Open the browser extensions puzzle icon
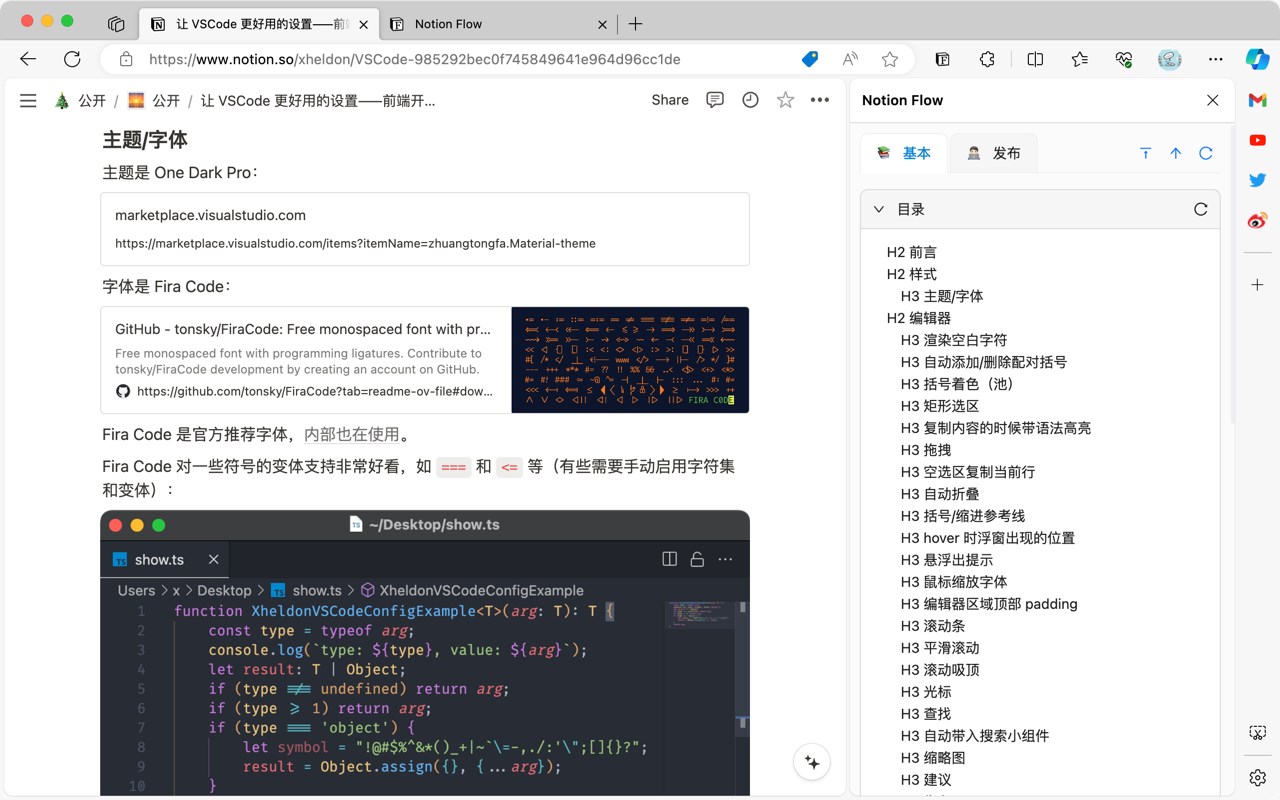Viewport: 1280px width, 800px height. tap(987, 59)
